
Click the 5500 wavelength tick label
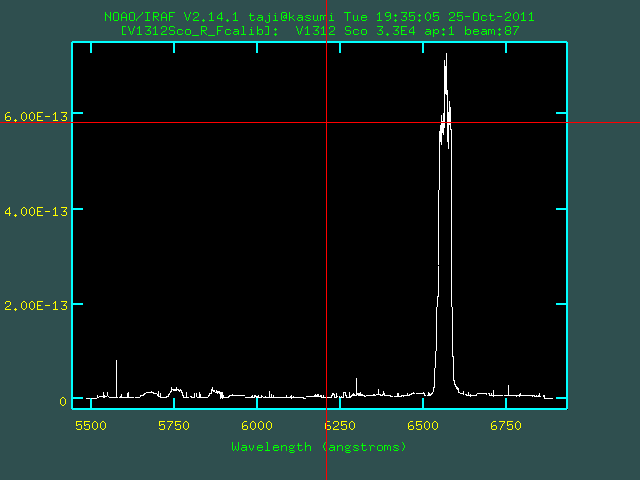pyautogui.click(x=91, y=426)
